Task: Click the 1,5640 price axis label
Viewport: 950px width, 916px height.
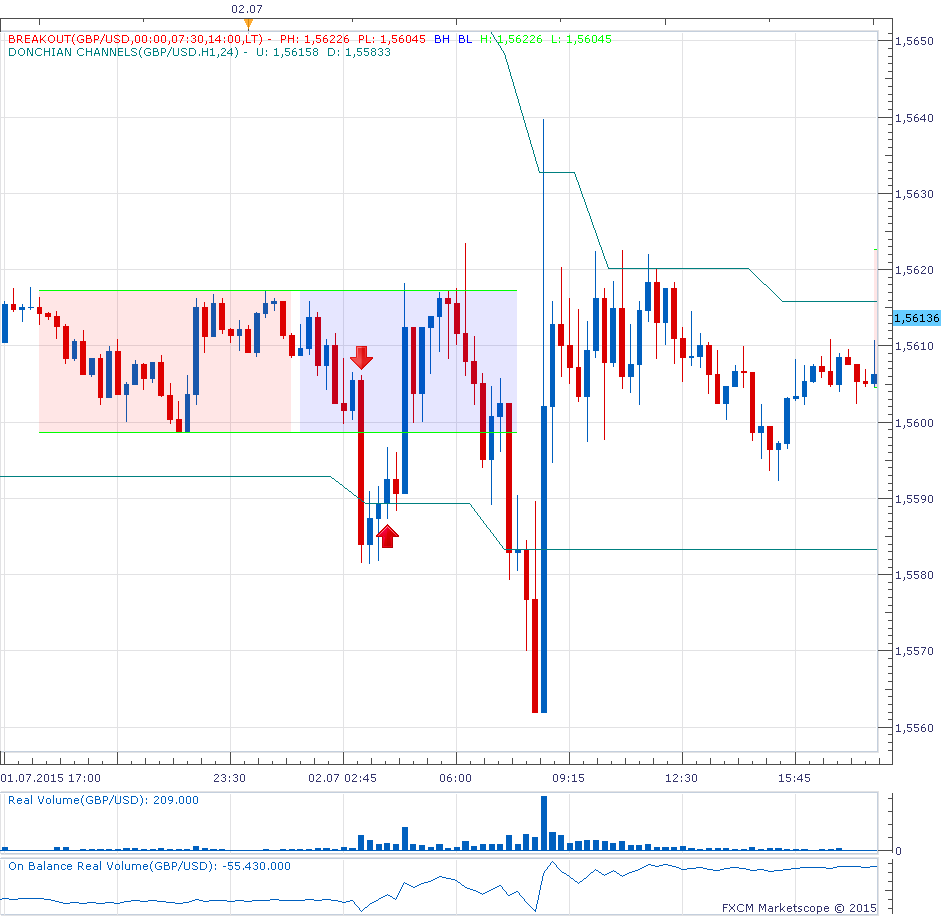Action: [914, 118]
